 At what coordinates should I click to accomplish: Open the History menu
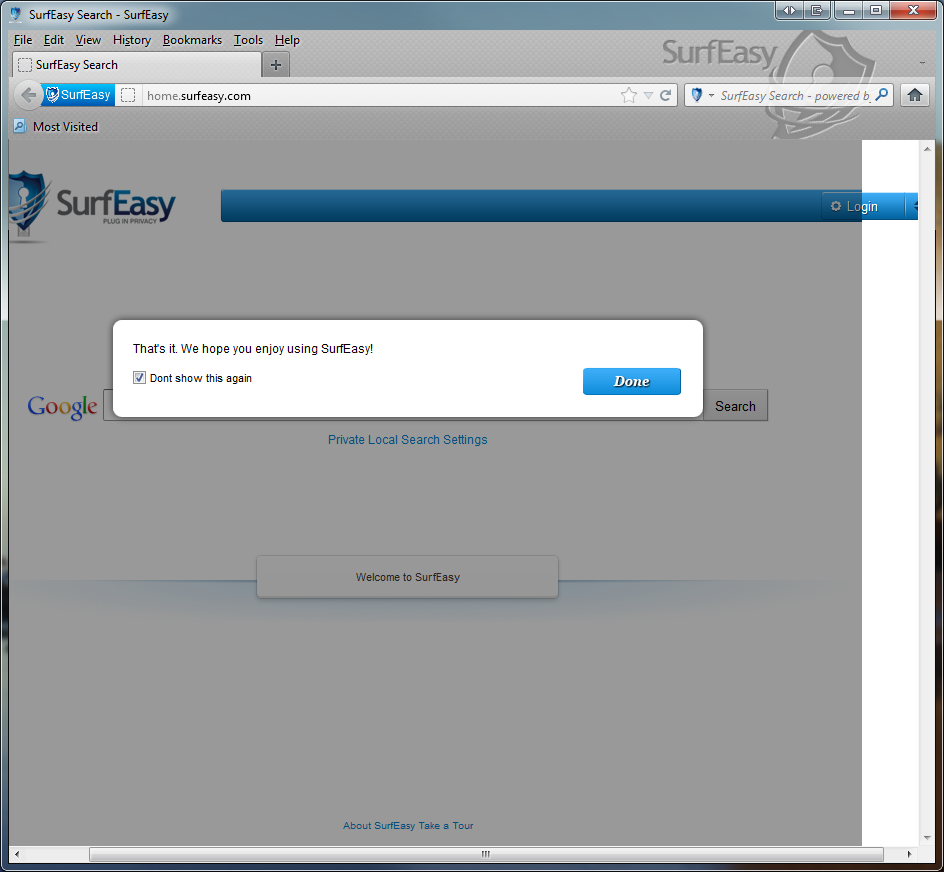click(132, 40)
